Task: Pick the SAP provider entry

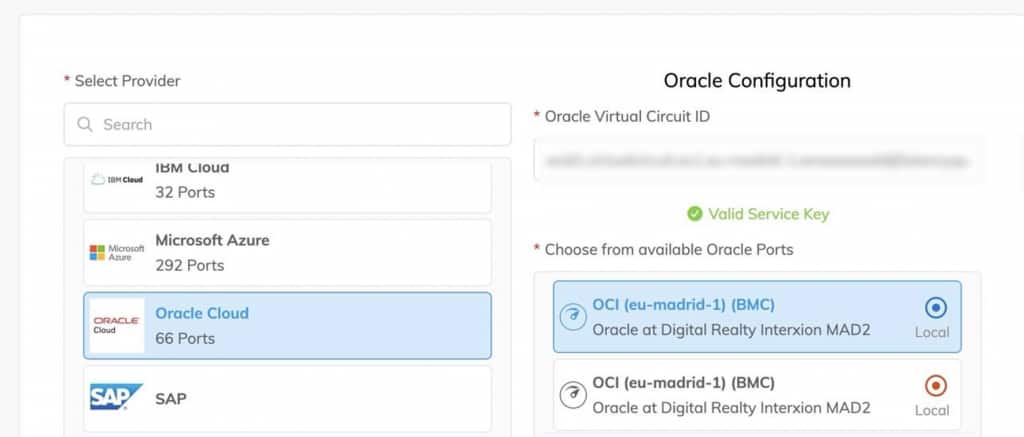Action: (x=287, y=398)
